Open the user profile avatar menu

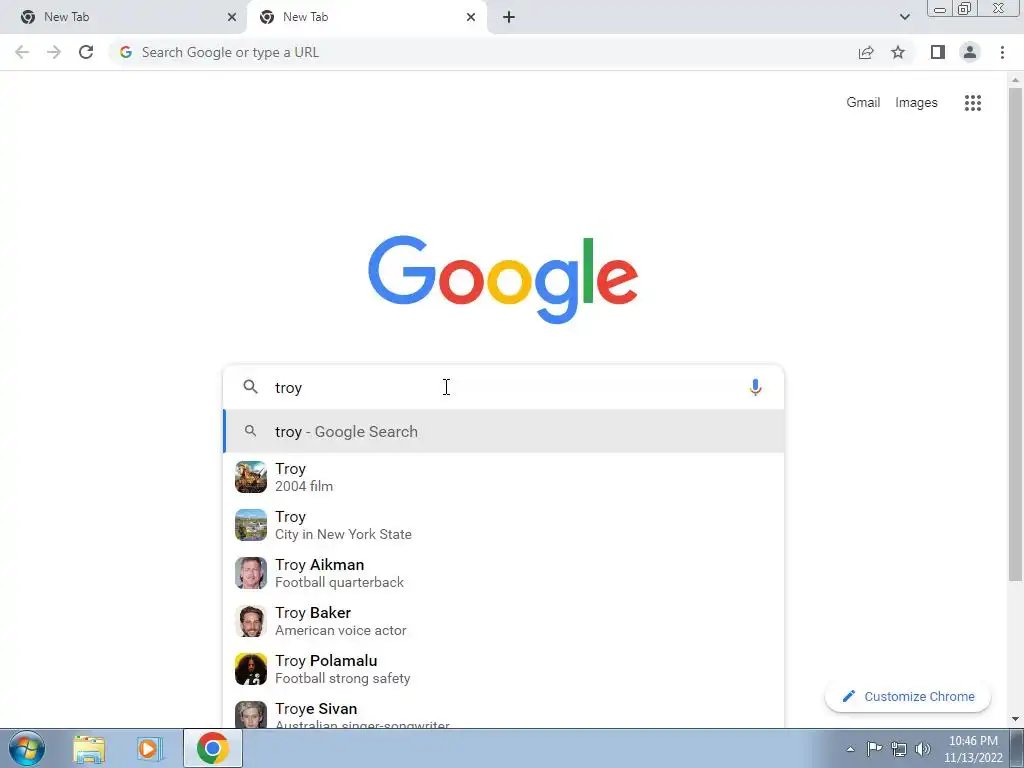(970, 52)
